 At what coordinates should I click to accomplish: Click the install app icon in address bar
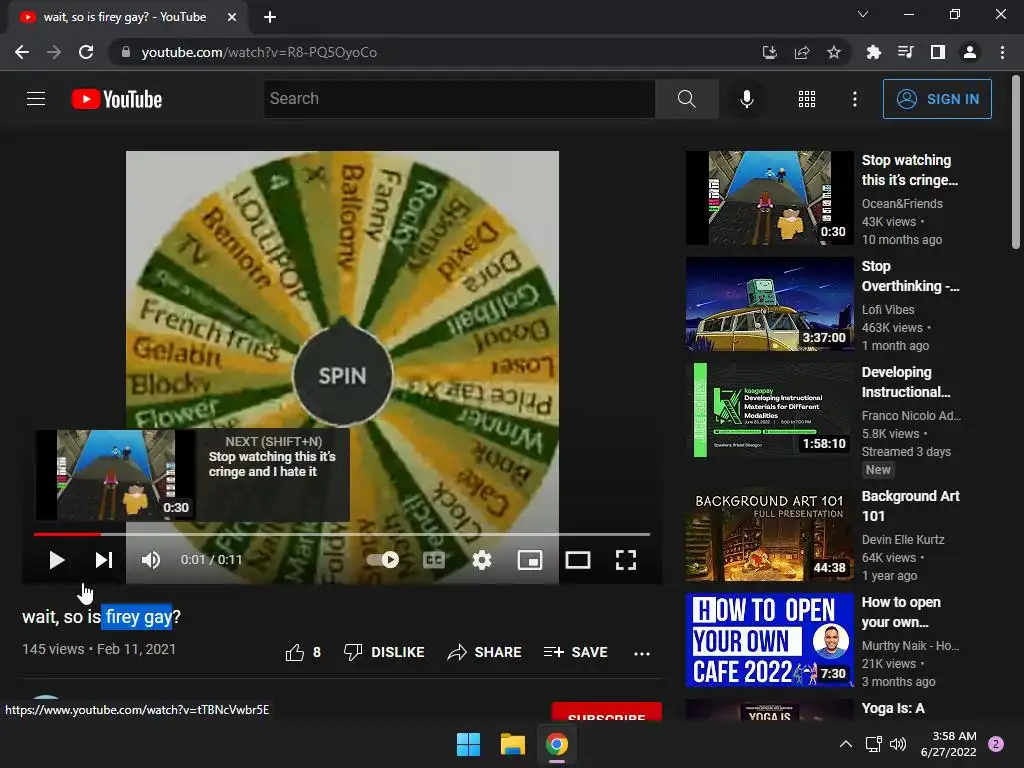[x=769, y=52]
